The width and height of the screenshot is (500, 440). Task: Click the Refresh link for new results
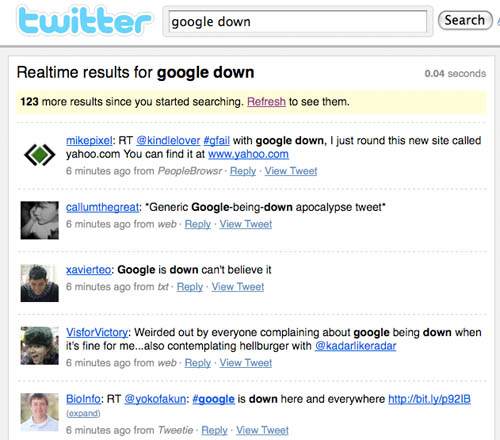[266, 102]
